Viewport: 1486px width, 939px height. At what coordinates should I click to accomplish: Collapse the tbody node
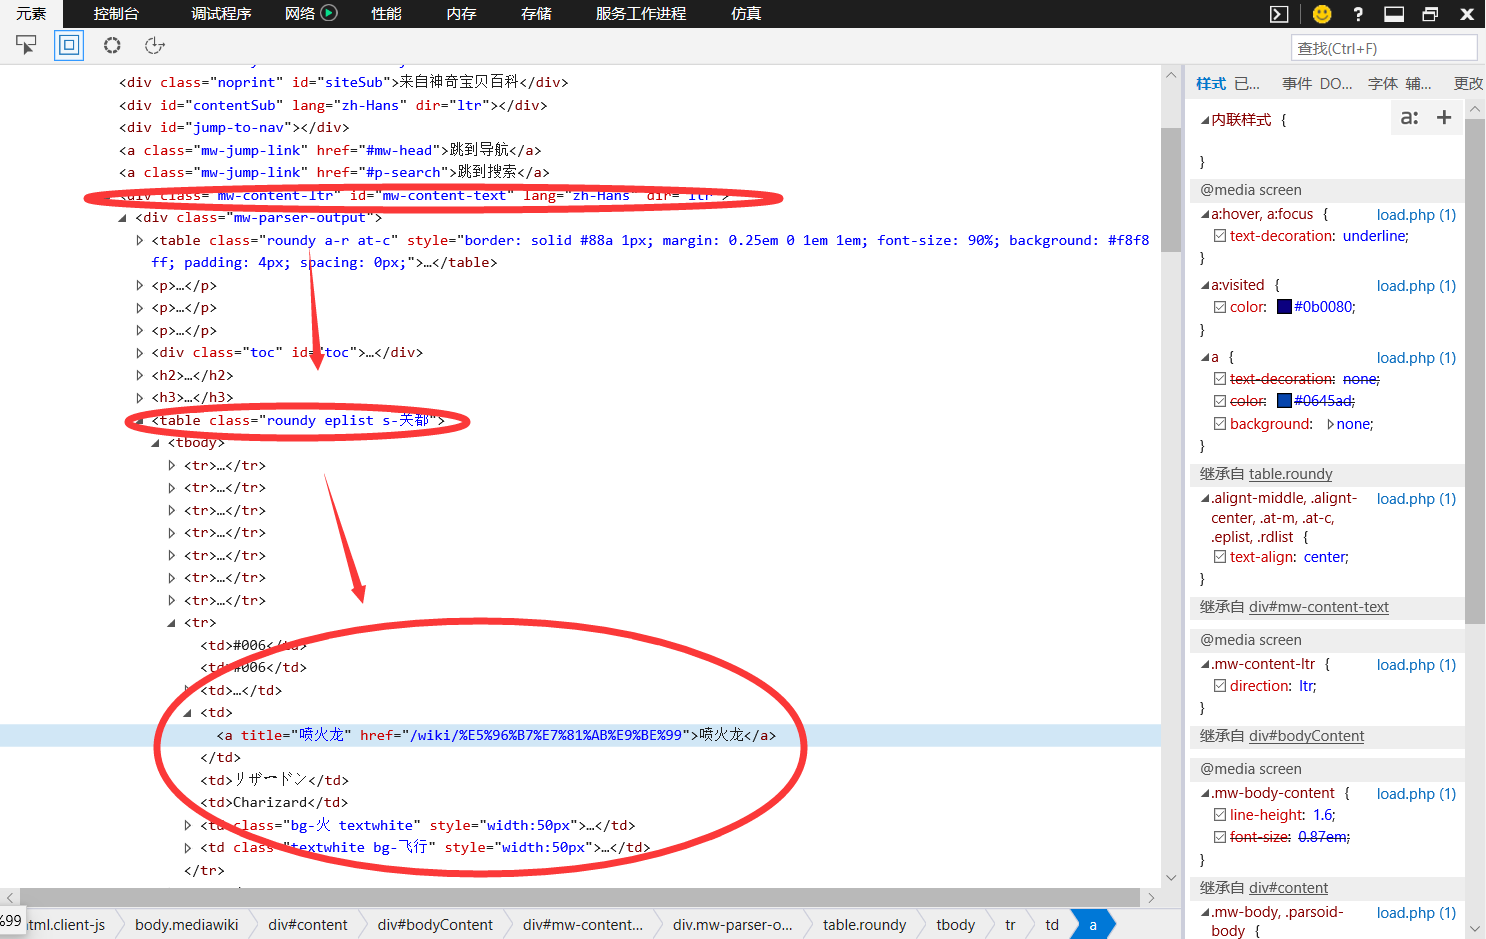pos(155,443)
